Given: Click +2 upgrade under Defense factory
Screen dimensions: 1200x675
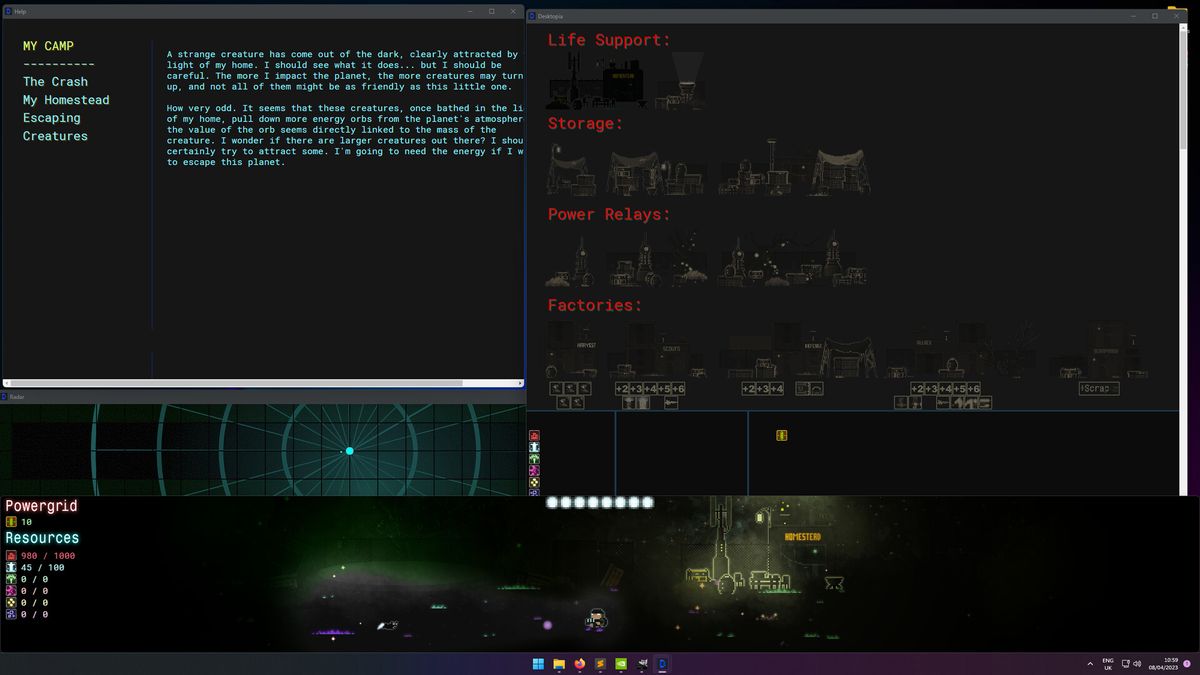Looking at the screenshot, I should click(749, 389).
